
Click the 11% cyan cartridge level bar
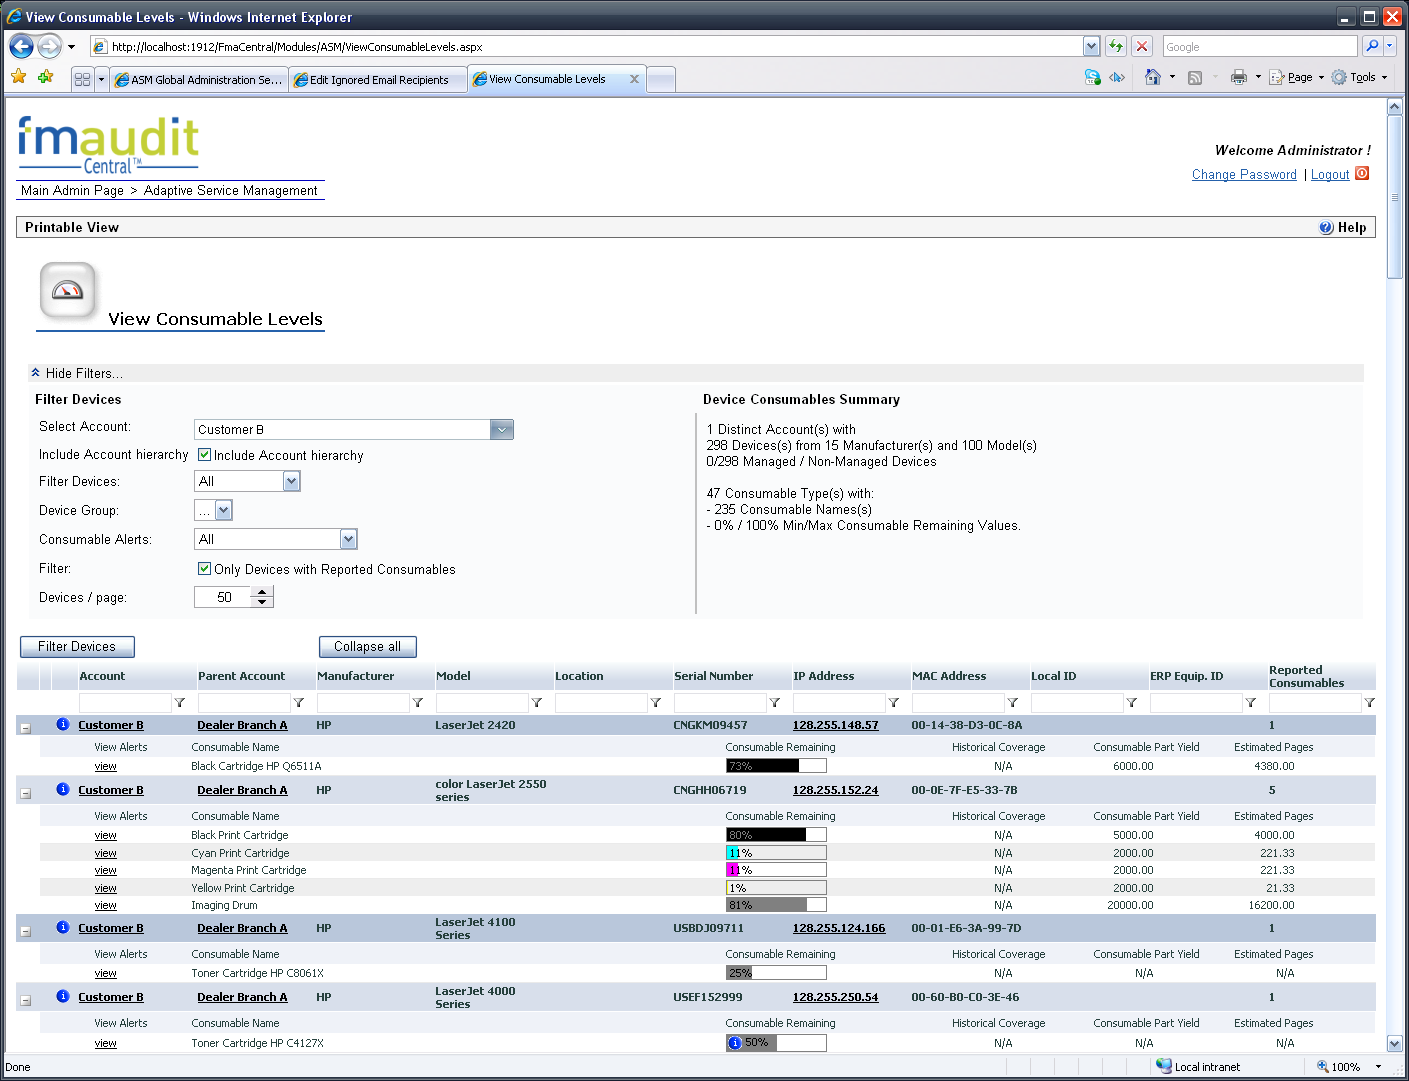776,853
